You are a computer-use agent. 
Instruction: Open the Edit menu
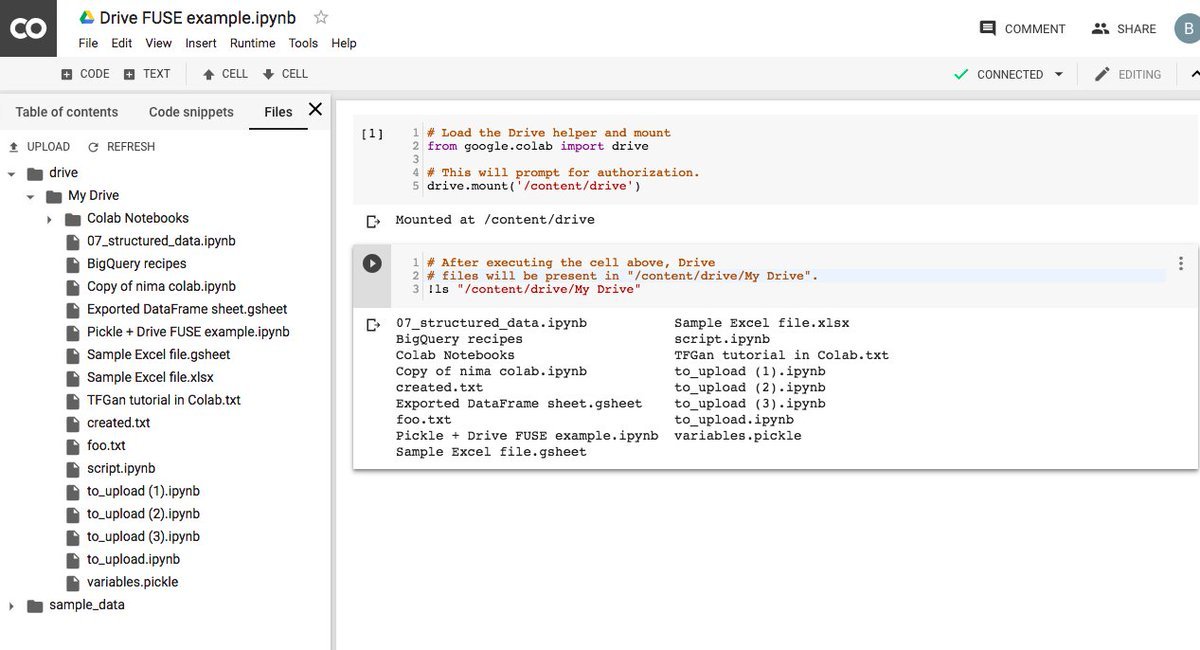point(122,43)
